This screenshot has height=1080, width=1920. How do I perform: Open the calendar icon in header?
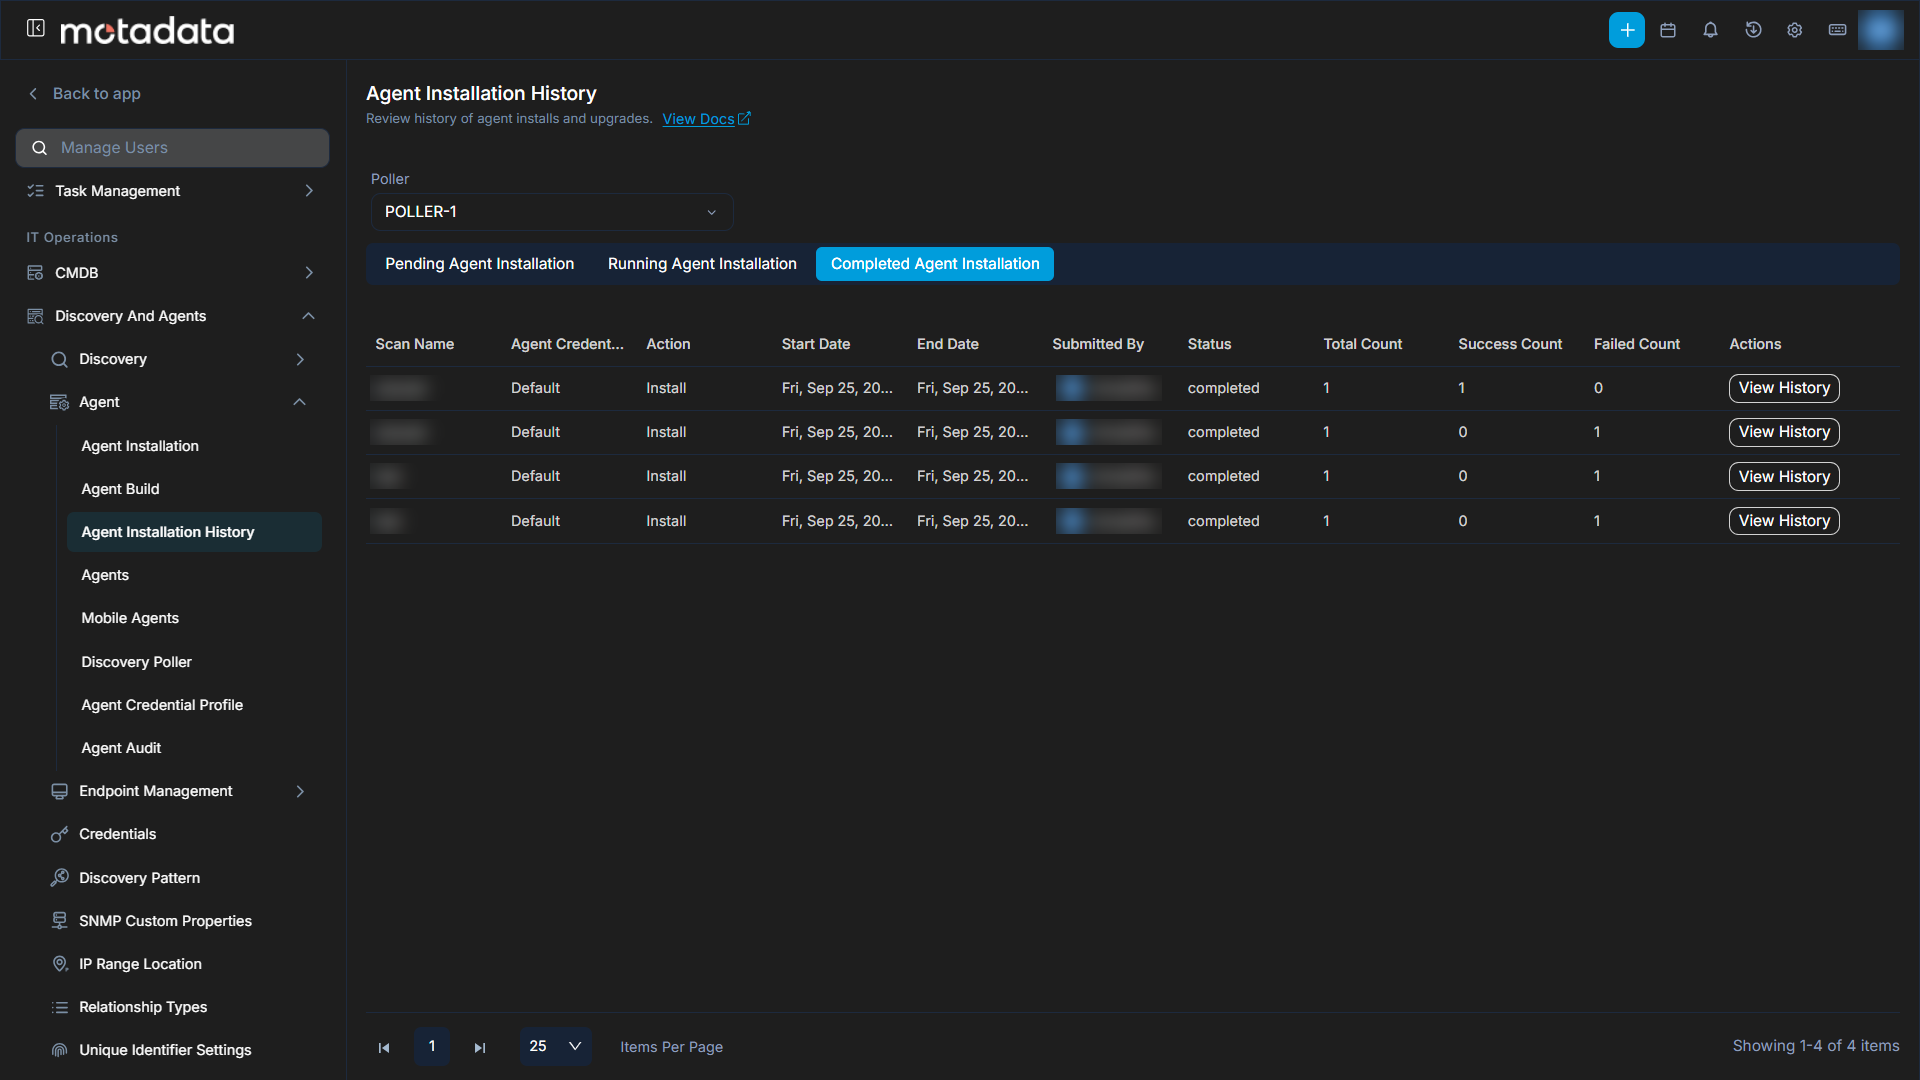(1668, 30)
